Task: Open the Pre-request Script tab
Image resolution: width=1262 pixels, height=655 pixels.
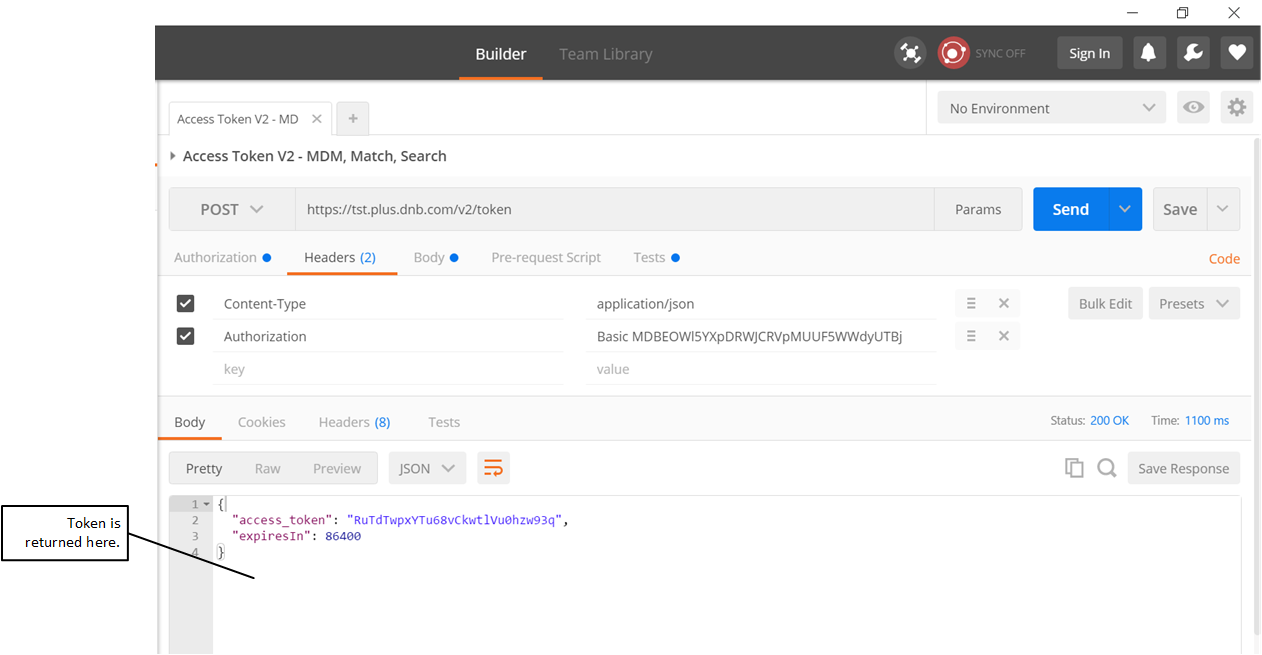Action: point(546,257)
